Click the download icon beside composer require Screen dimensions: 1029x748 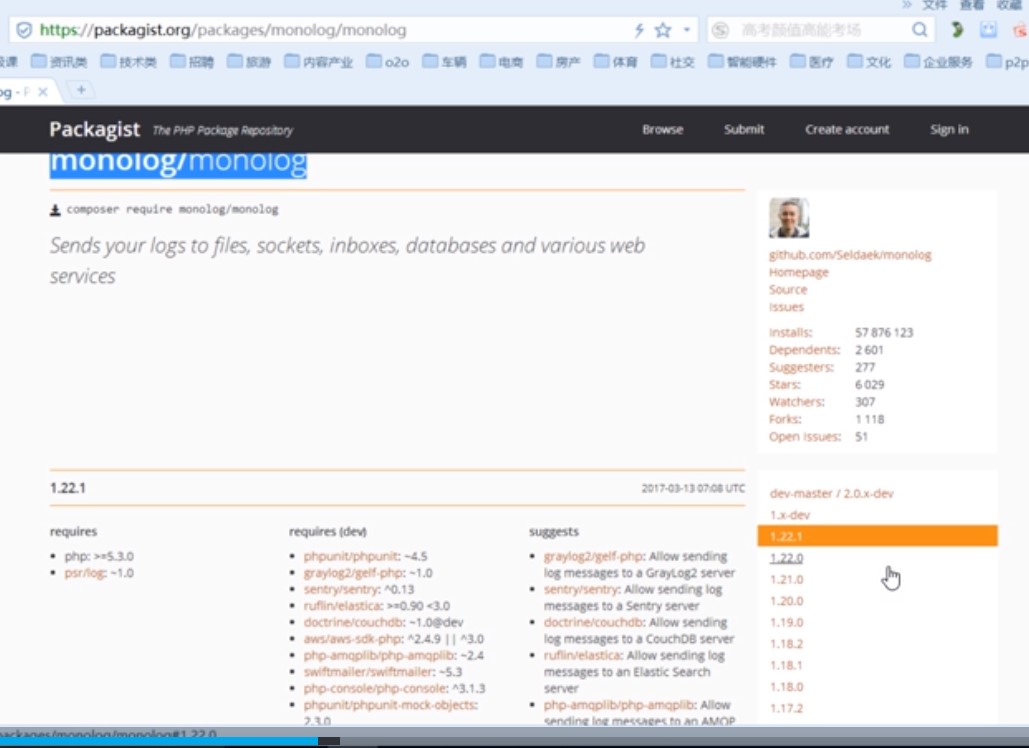[x=55, y=210]
